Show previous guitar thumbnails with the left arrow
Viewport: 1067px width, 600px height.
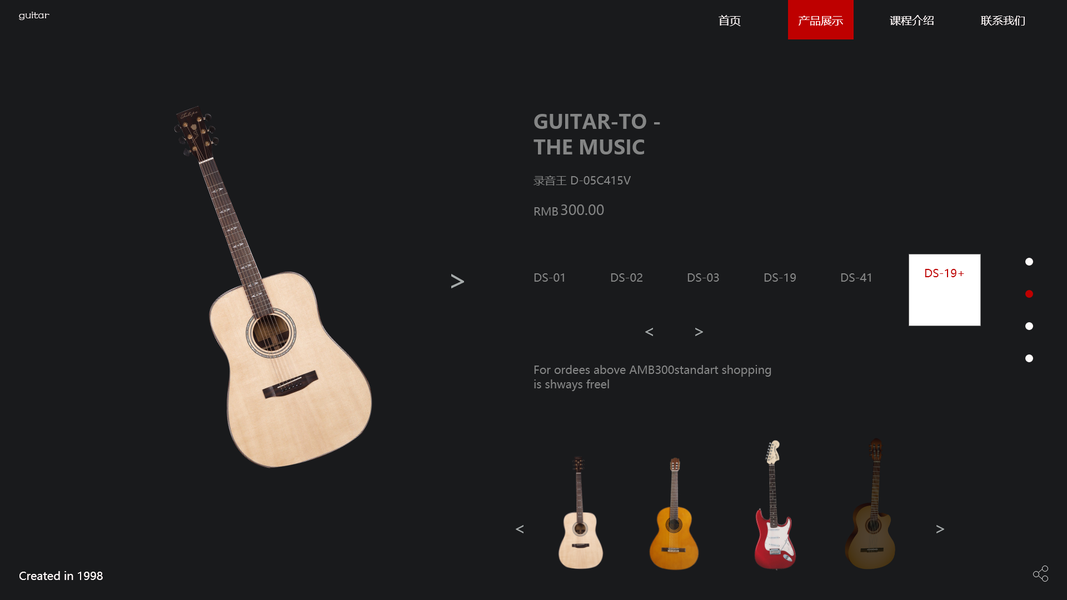(x=520, y=529)
